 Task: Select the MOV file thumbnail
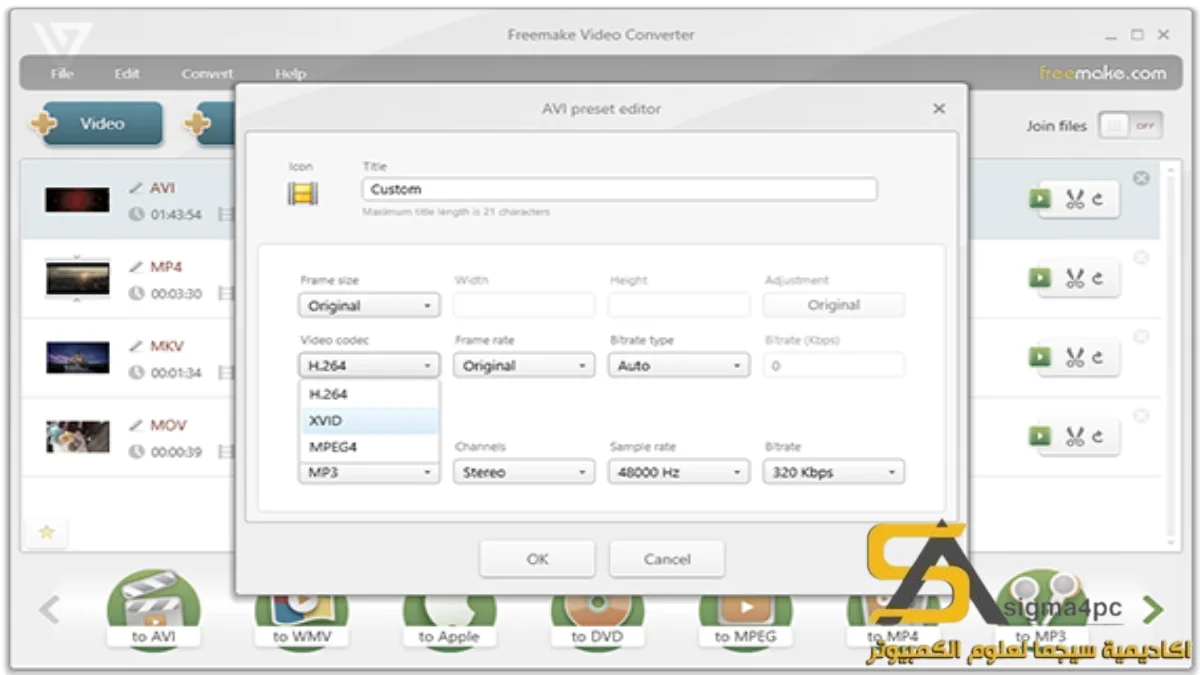(77, 437)
